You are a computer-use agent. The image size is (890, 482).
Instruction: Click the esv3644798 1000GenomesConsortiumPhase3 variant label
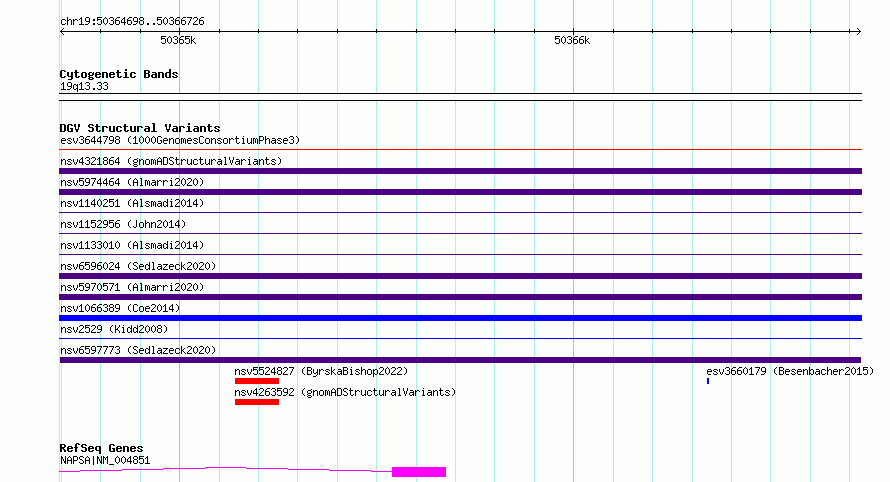(x=180, y=140)
